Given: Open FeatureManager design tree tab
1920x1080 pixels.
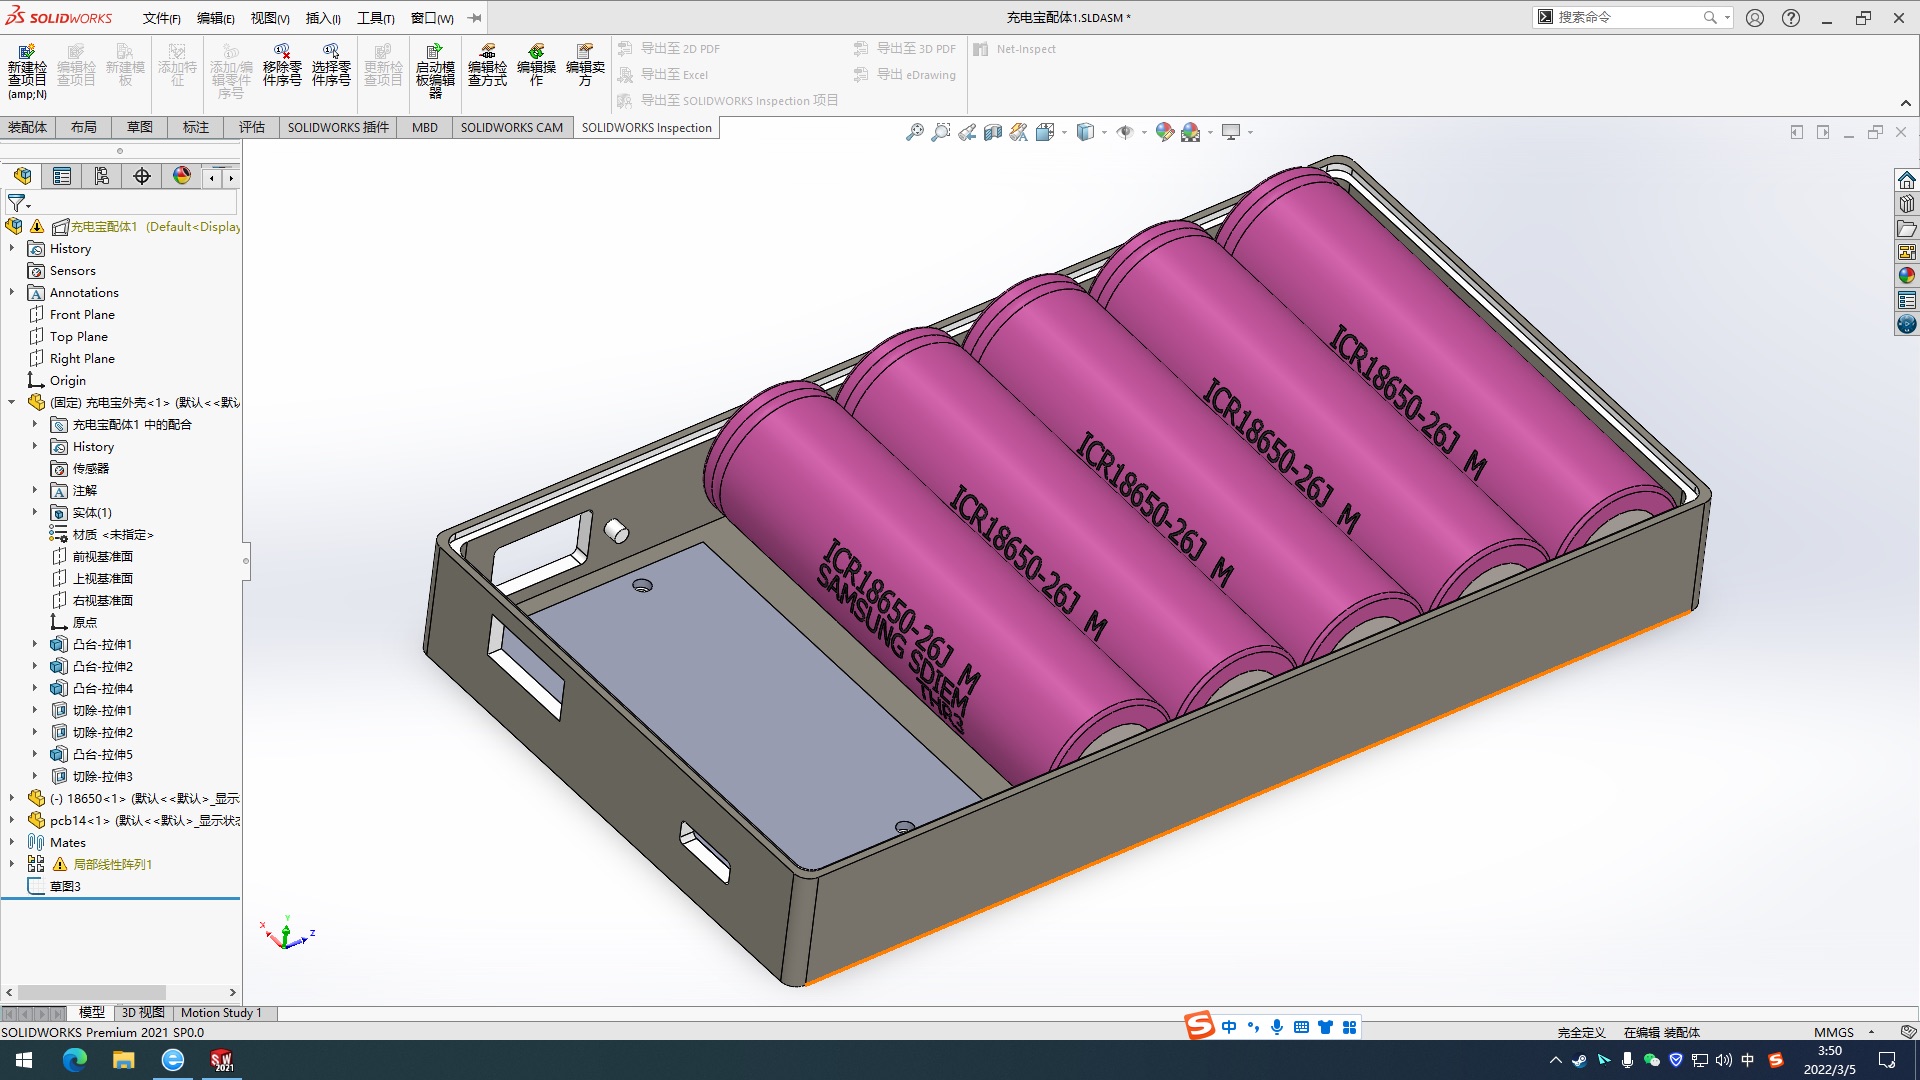Looking at the screenshot, I should coord(22,176).
